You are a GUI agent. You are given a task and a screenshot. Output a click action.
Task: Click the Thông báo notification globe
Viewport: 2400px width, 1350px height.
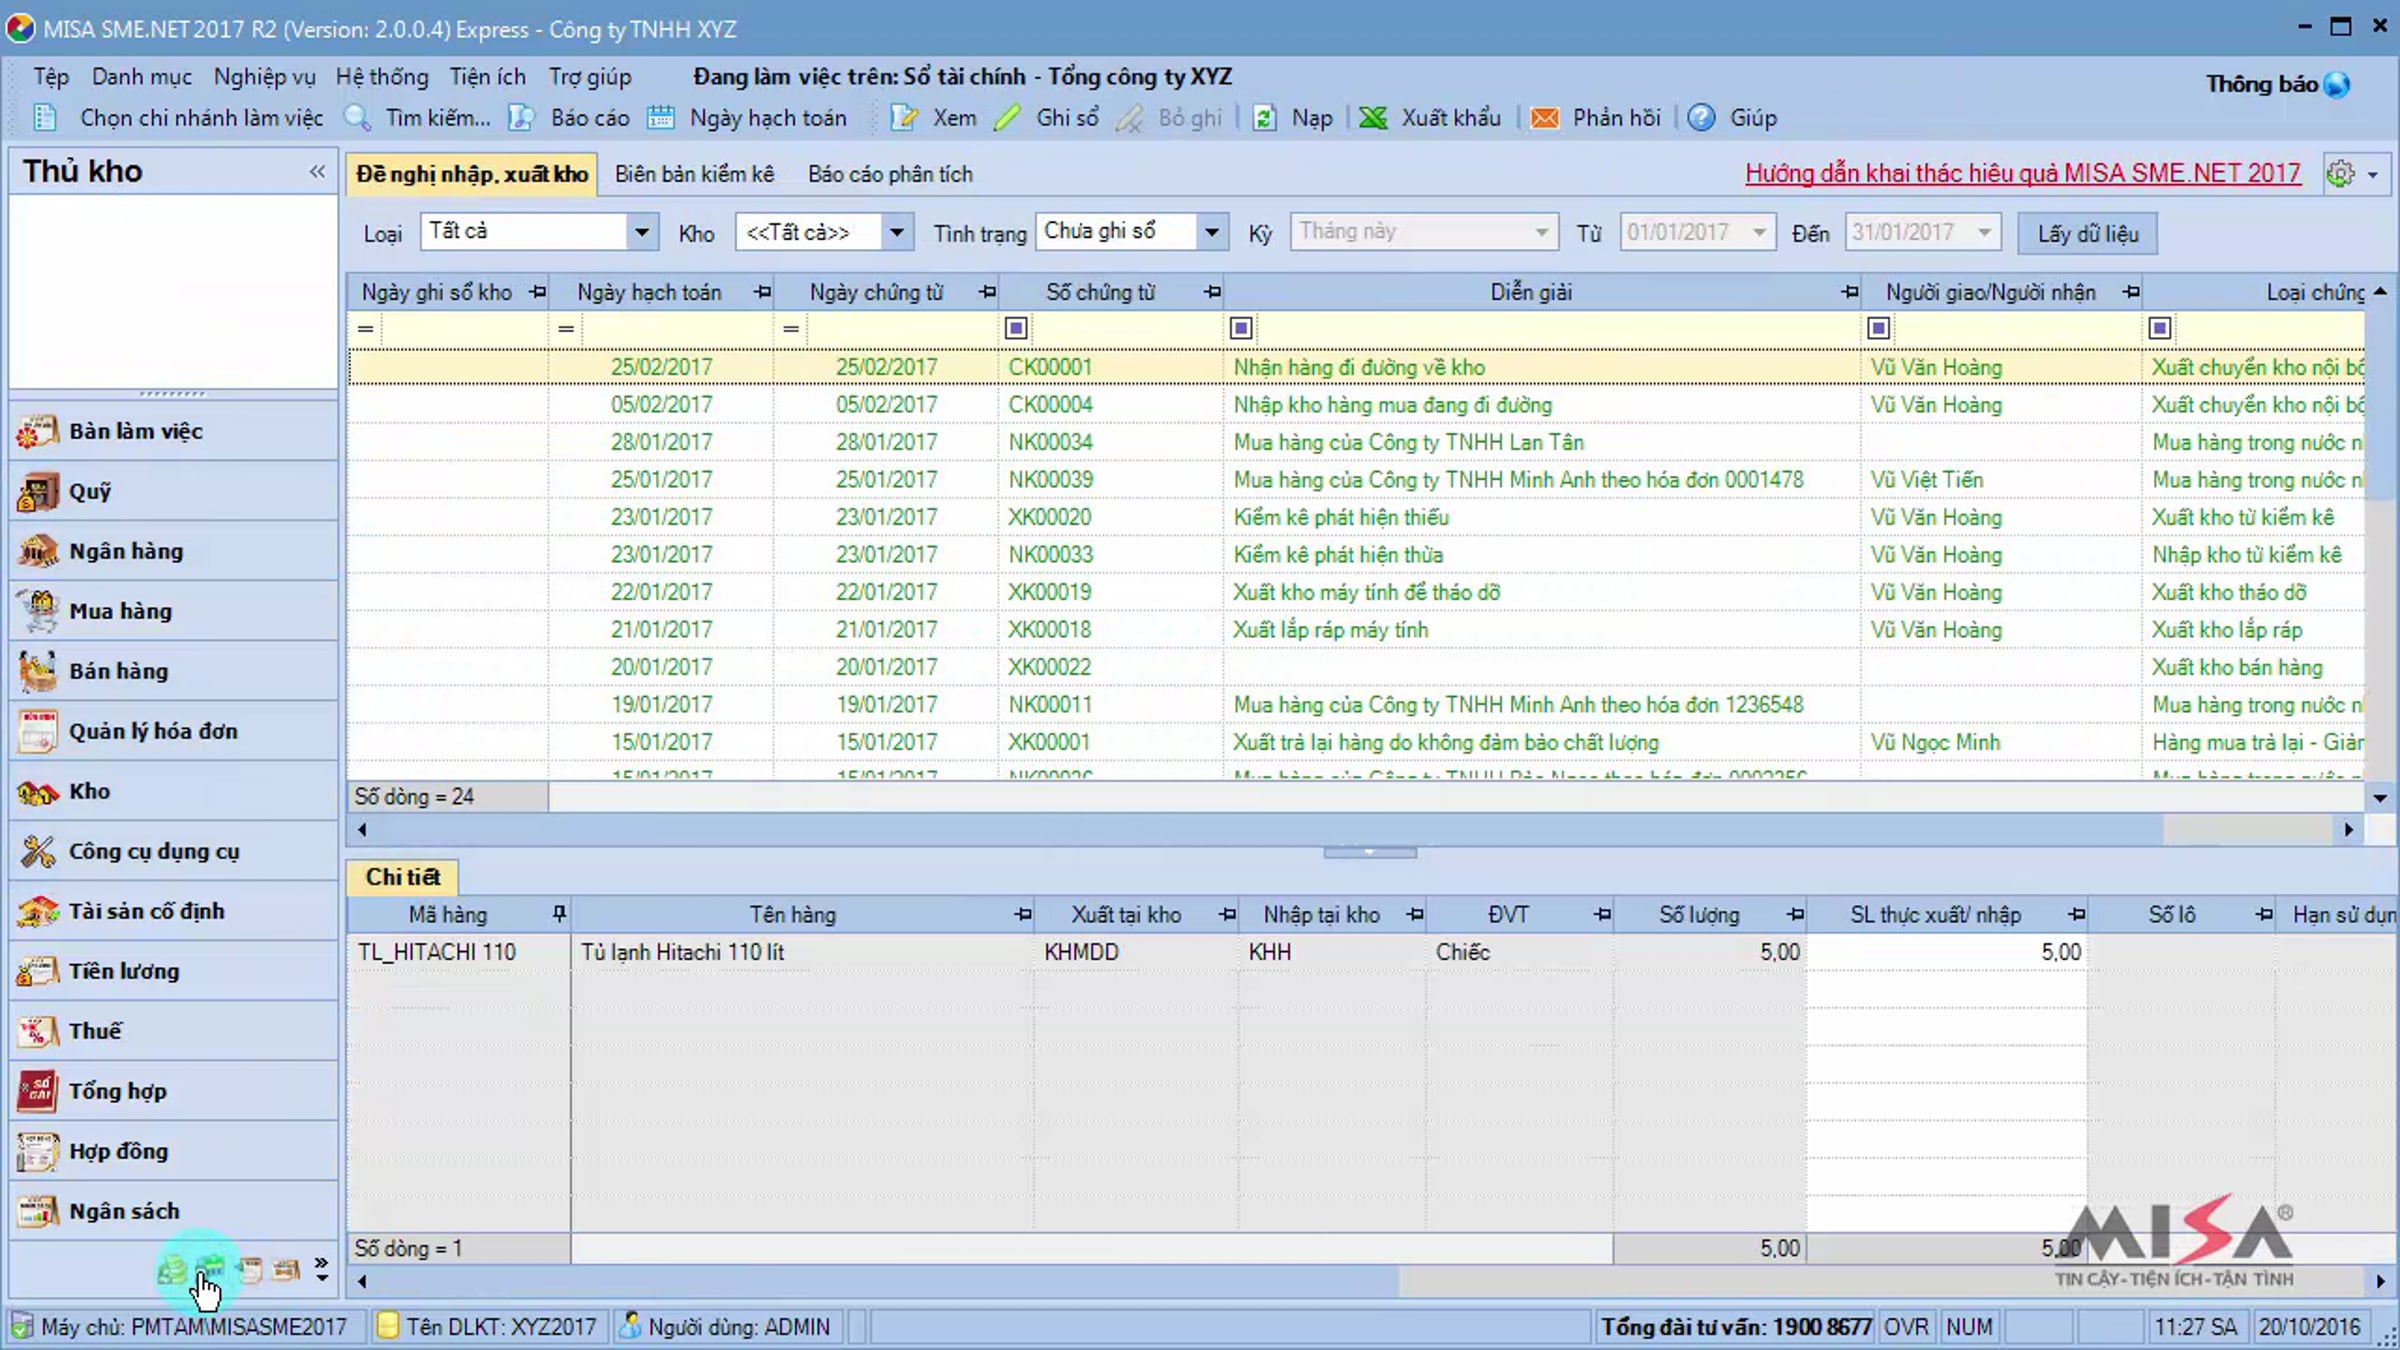click(2337, 85)
